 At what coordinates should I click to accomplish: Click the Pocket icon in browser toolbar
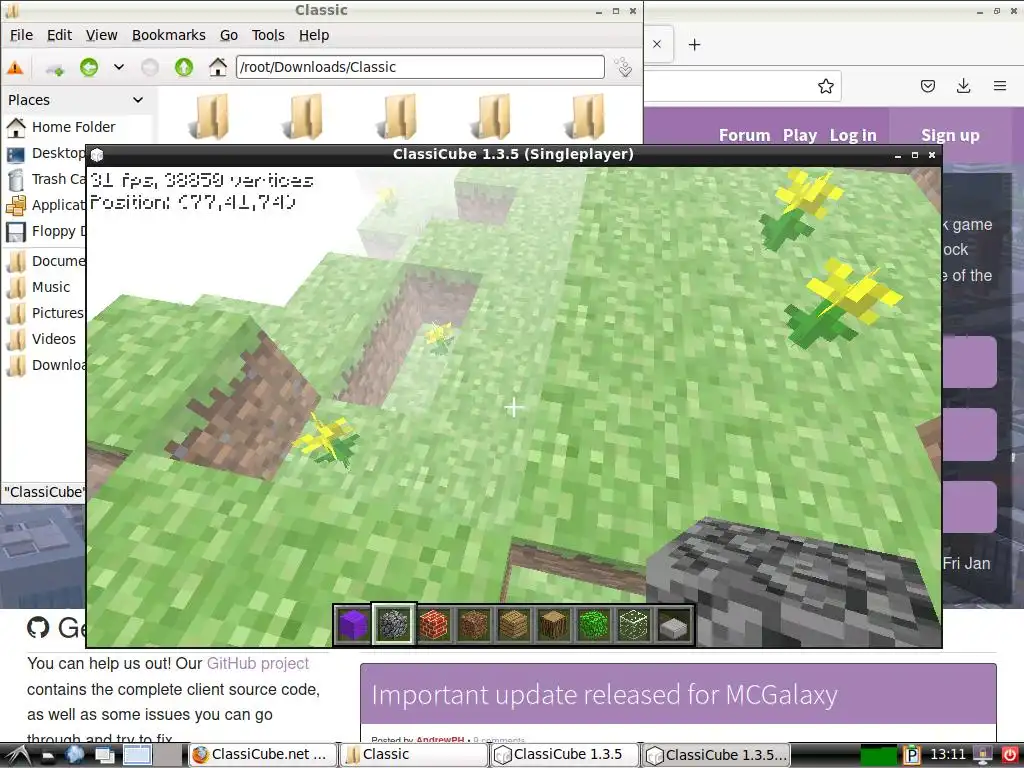pos(928,86)
